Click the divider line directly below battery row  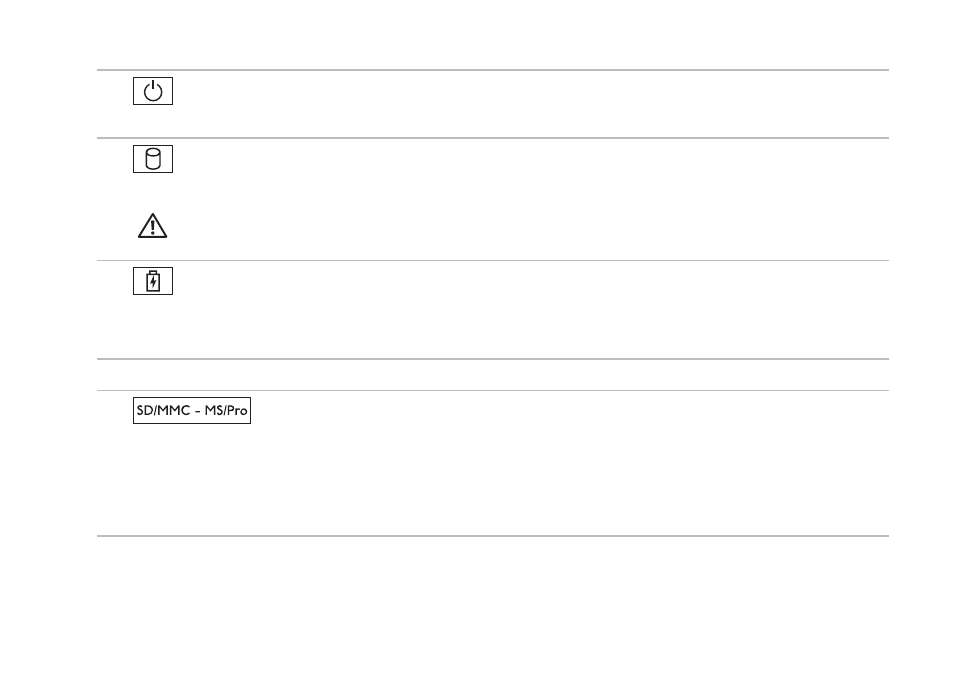pyautogui.click(x=493, y=359)
